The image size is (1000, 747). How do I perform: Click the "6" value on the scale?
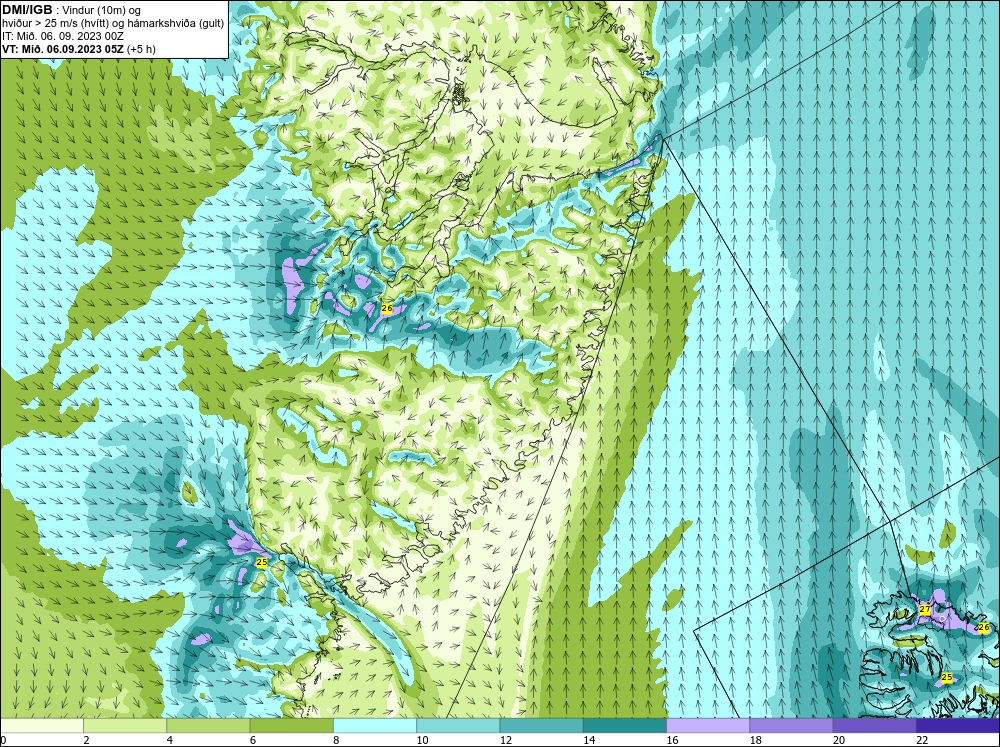tap(253, 740)
